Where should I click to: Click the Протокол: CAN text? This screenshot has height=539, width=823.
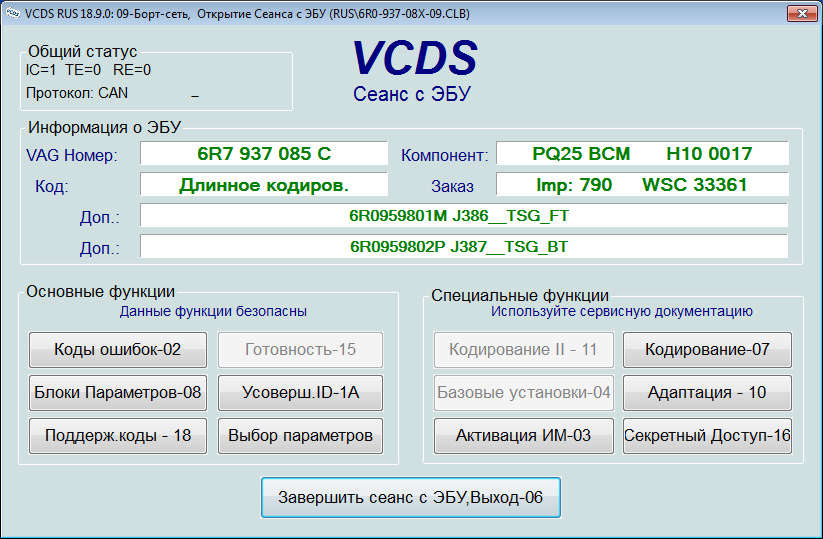pos(77,93)
